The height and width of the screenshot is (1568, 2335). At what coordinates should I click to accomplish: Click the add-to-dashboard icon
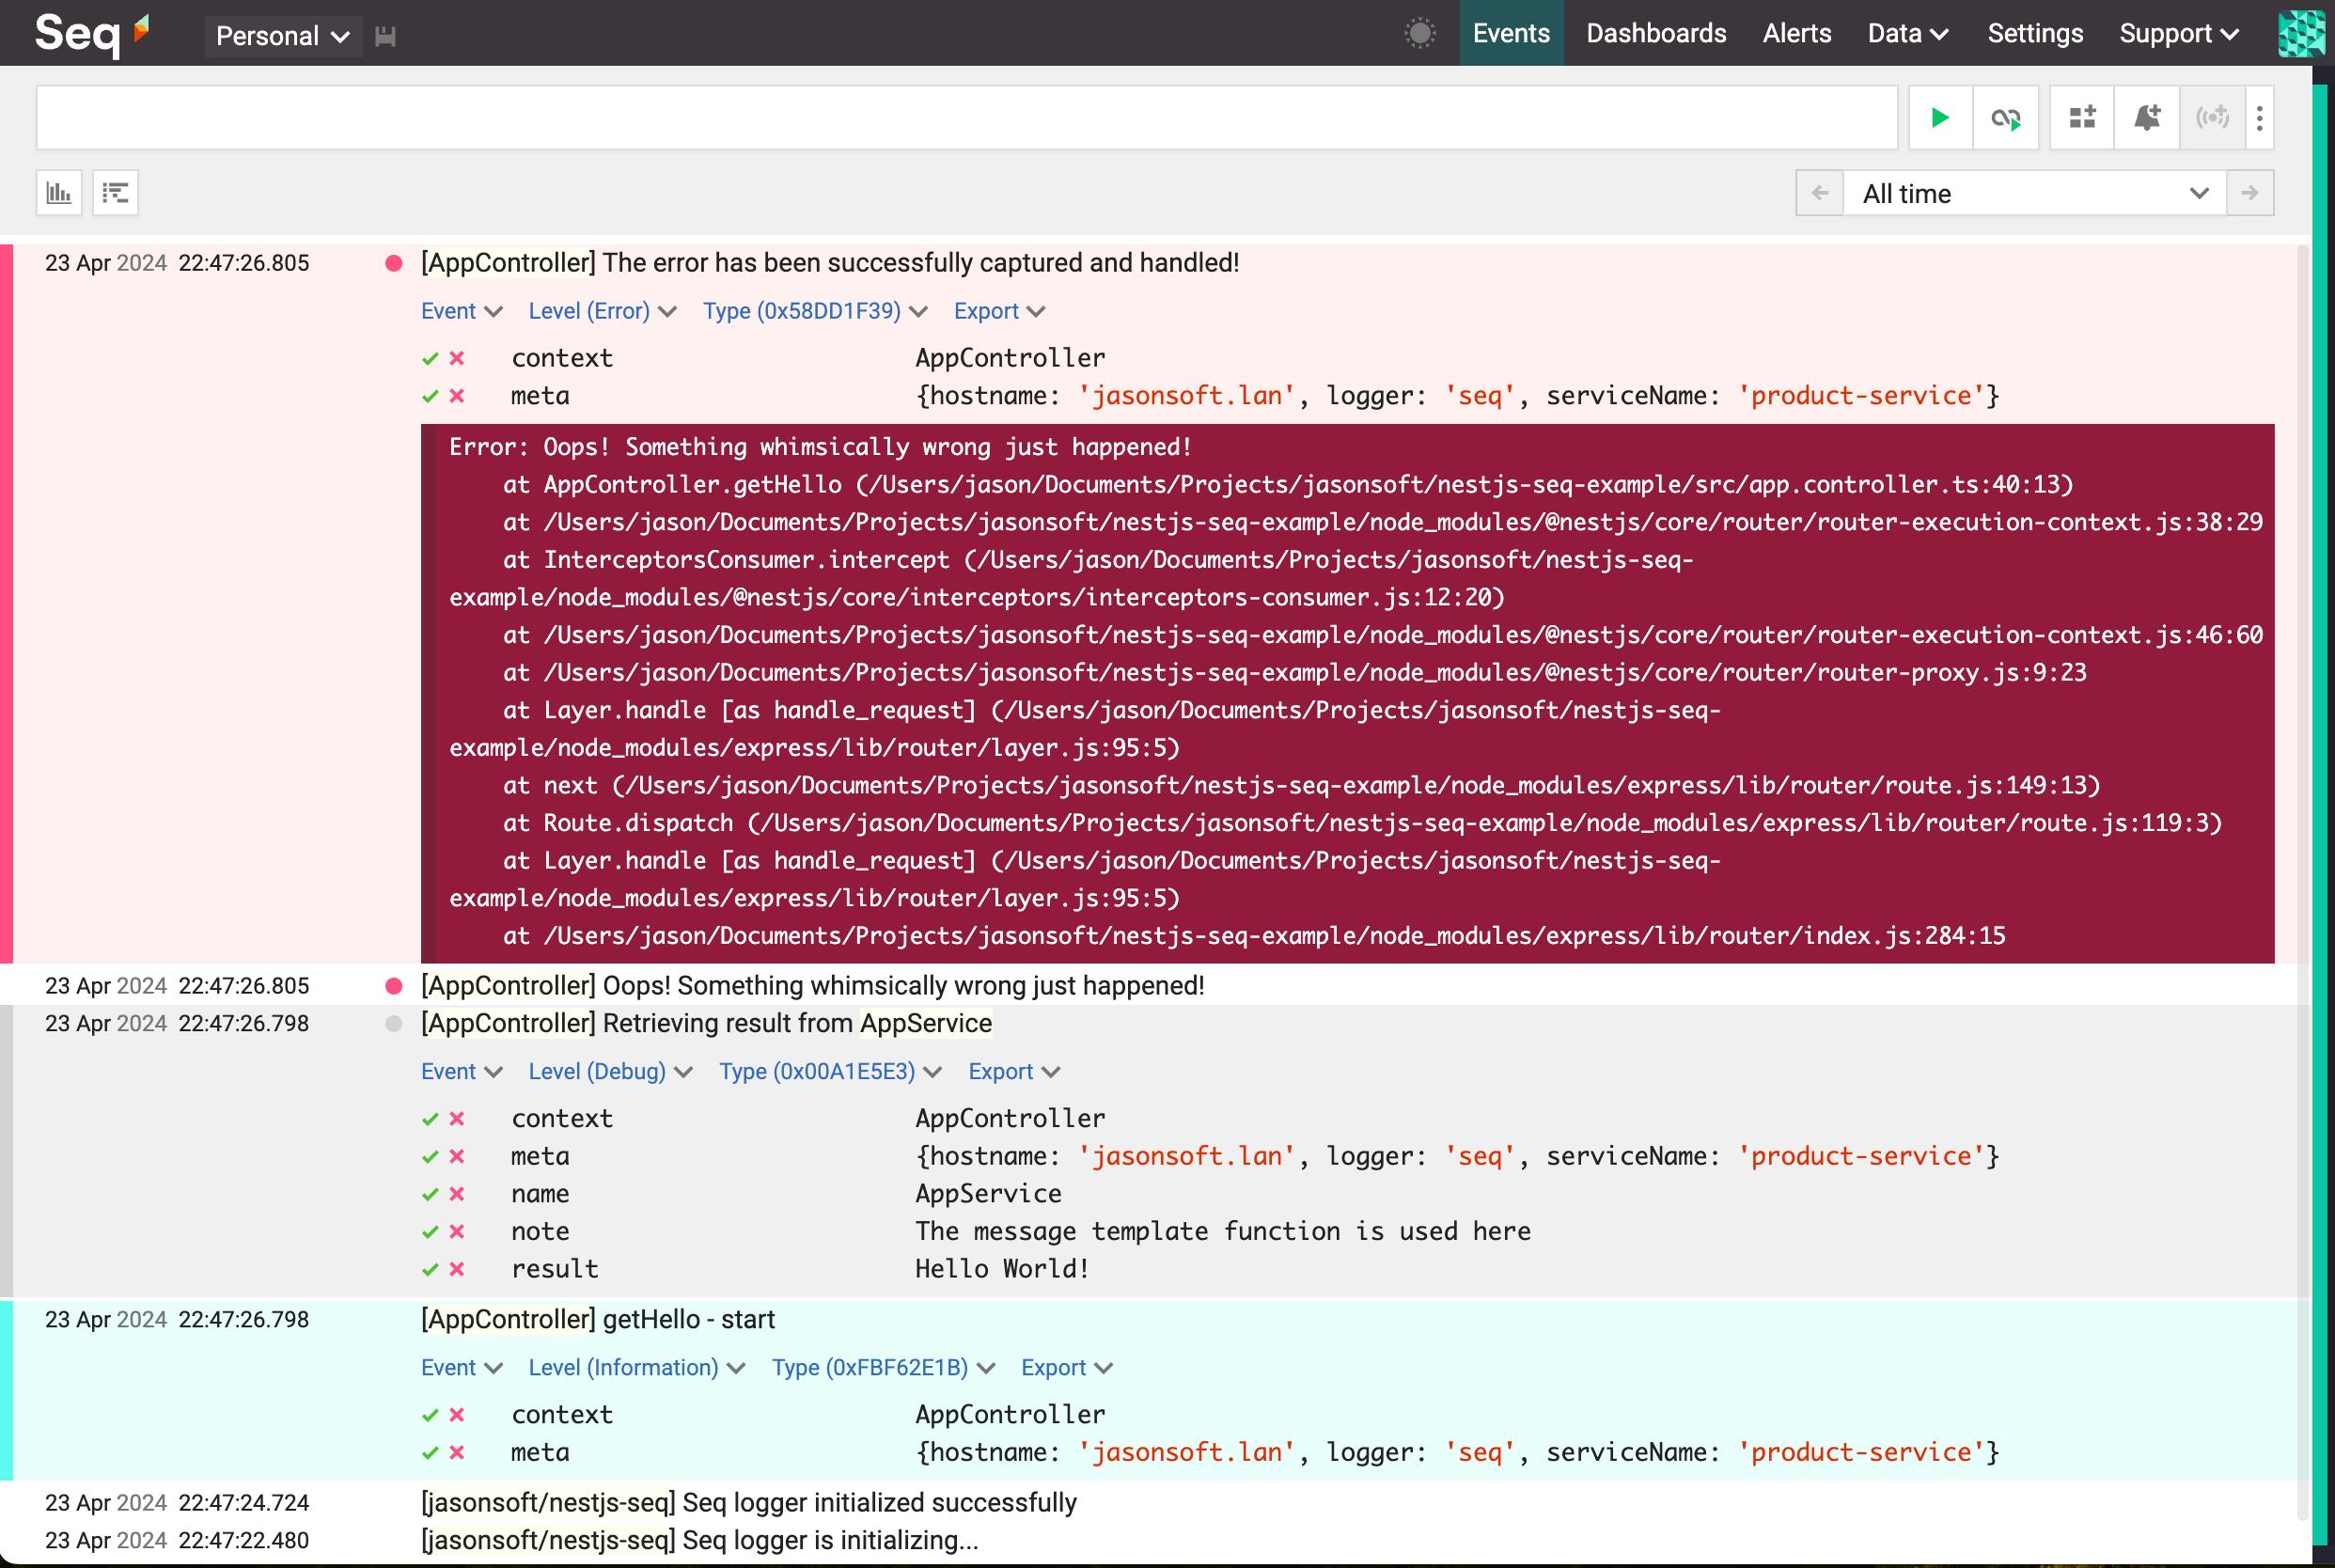(2082, 118)
